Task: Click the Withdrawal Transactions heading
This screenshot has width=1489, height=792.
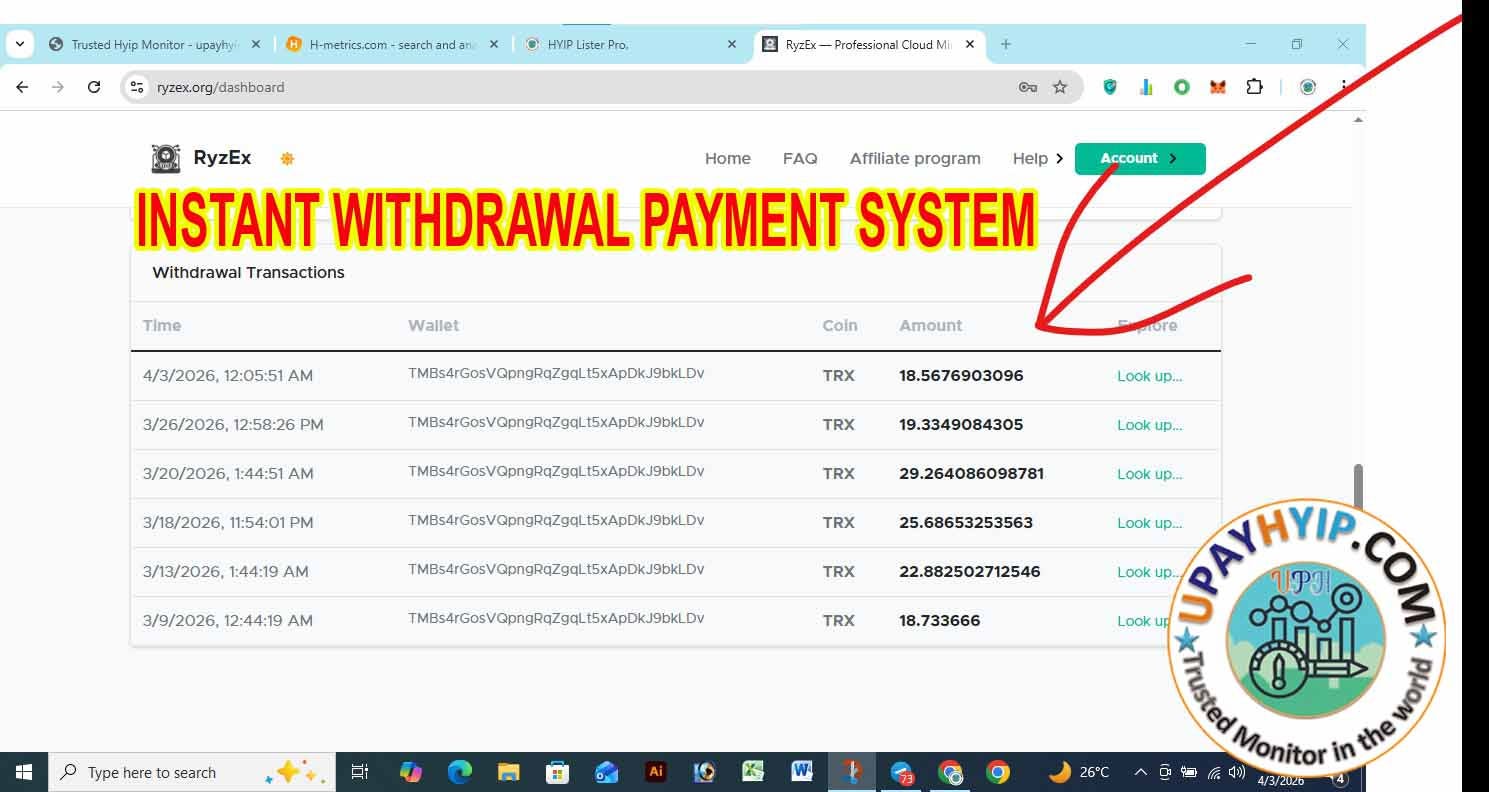Action: (x=248, y=272)
